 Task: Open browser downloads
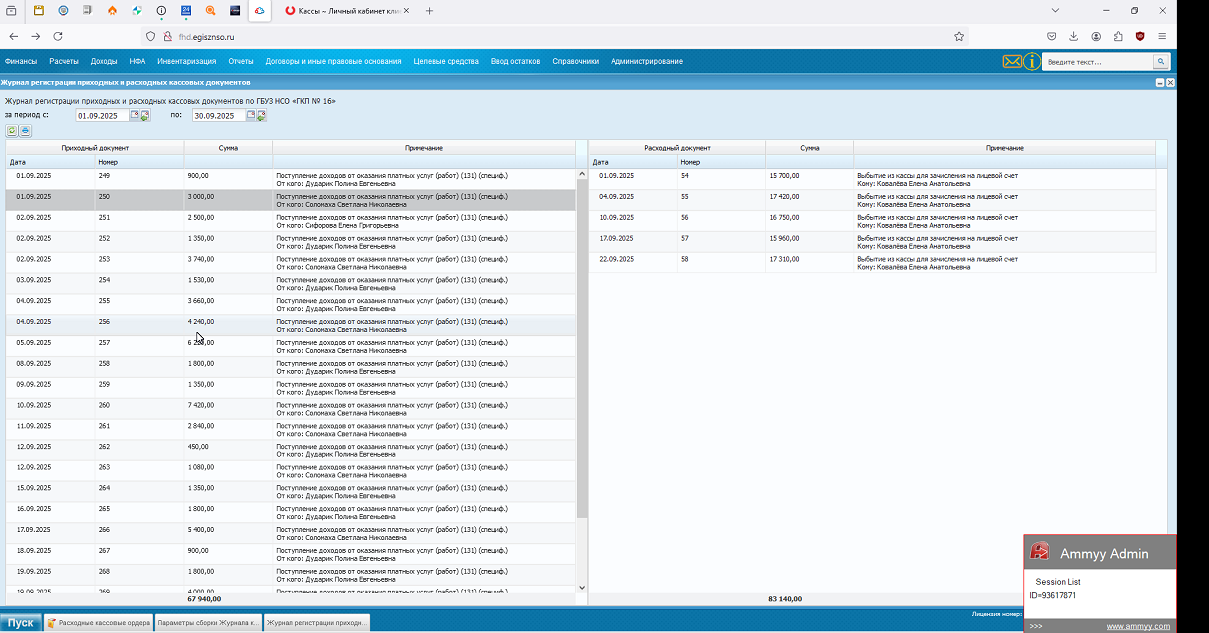click(x=1074, y=36)
